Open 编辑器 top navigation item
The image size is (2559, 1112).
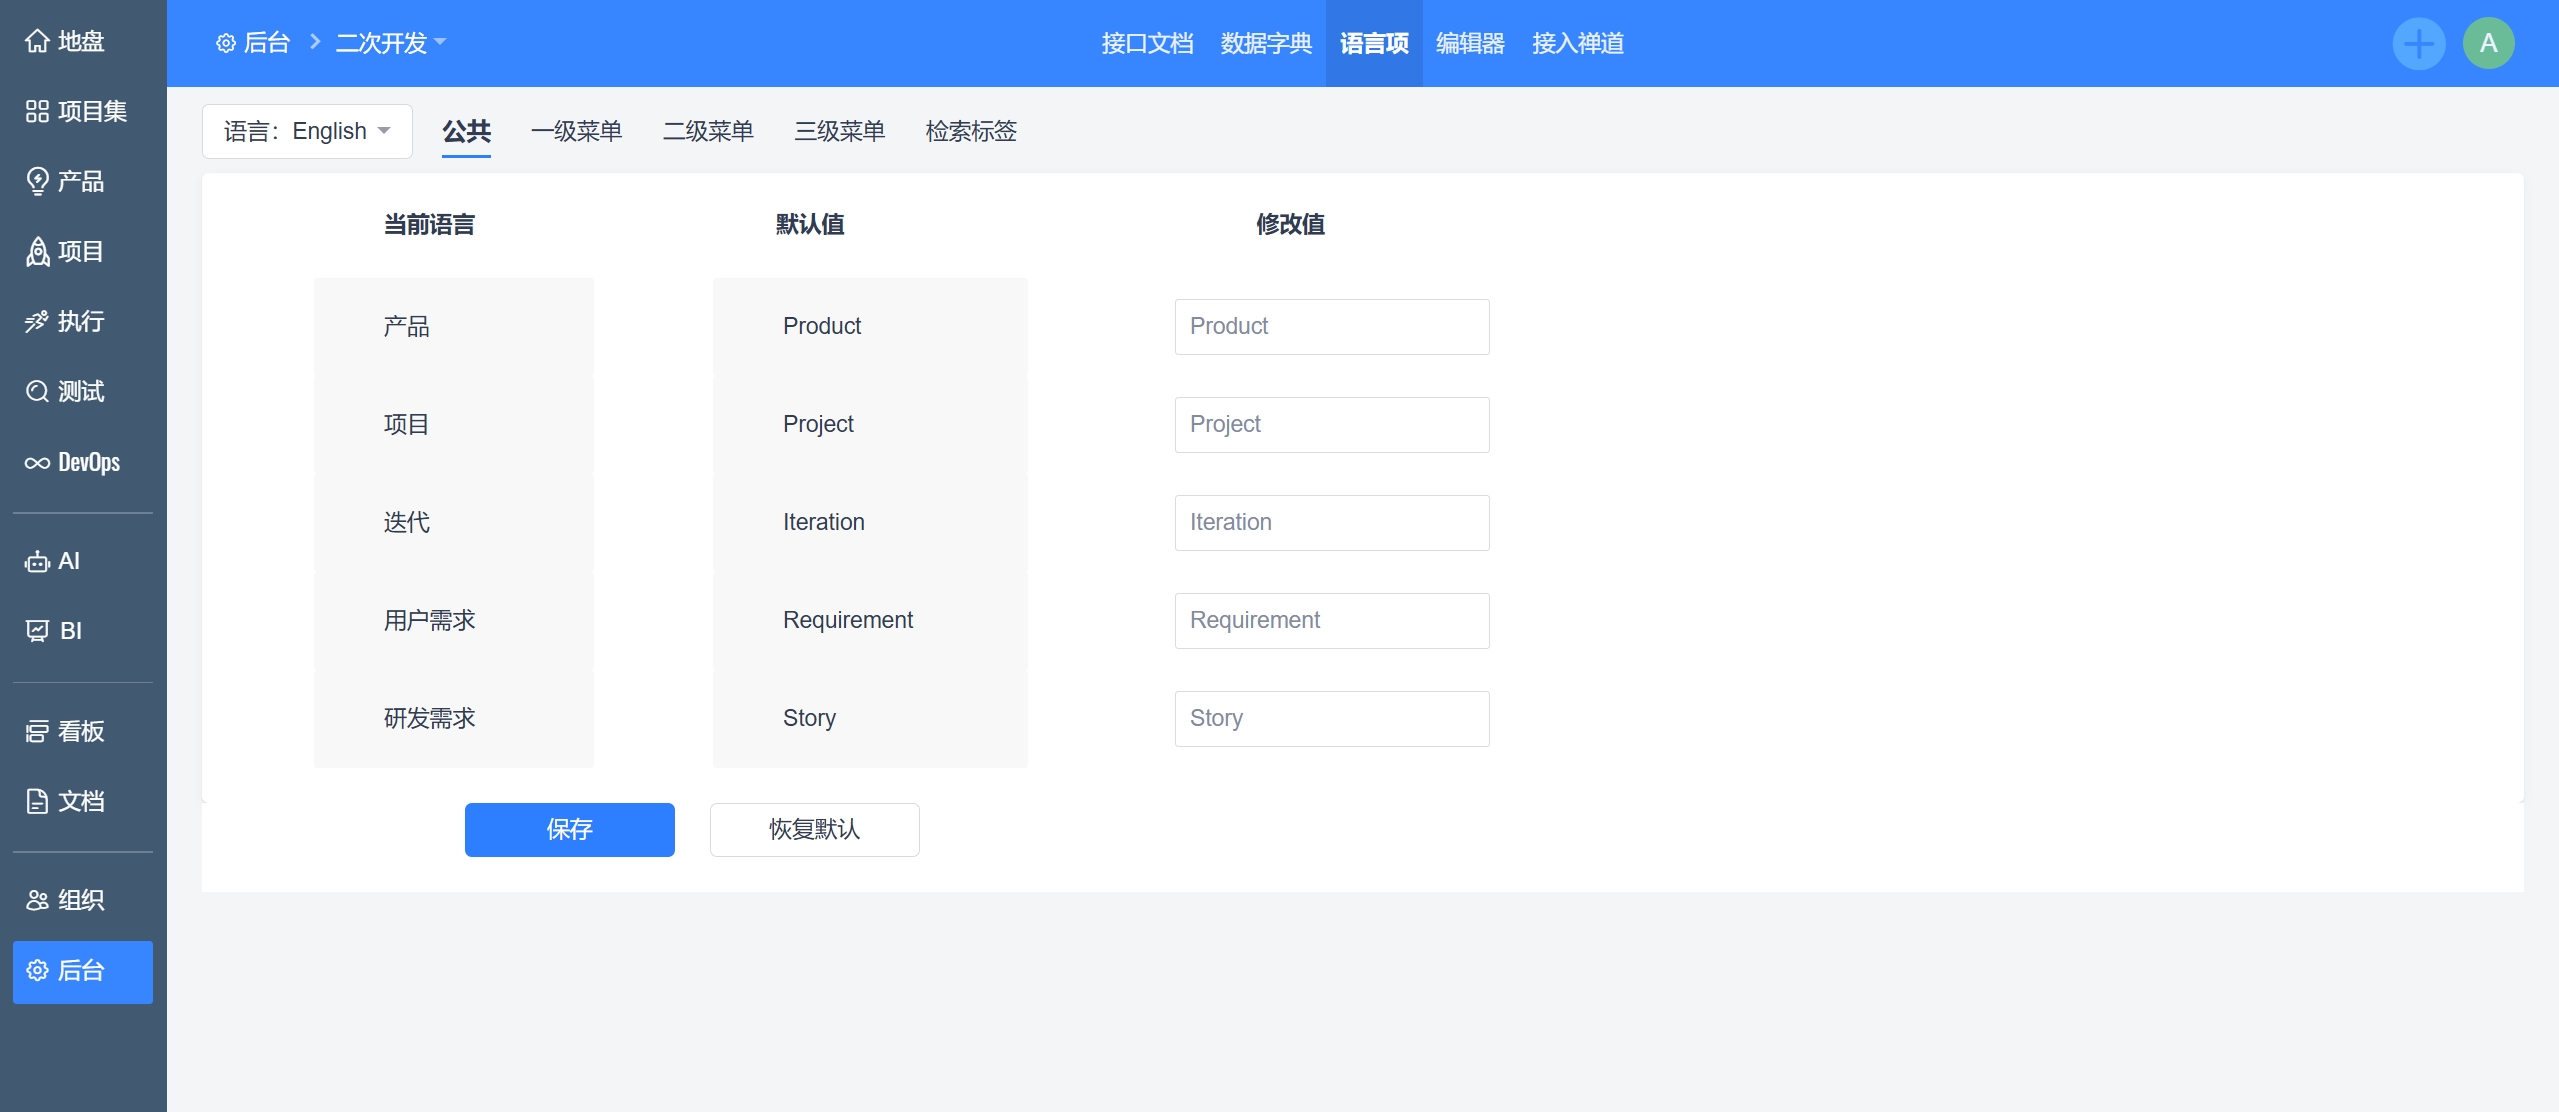[x=1470, y=43]
